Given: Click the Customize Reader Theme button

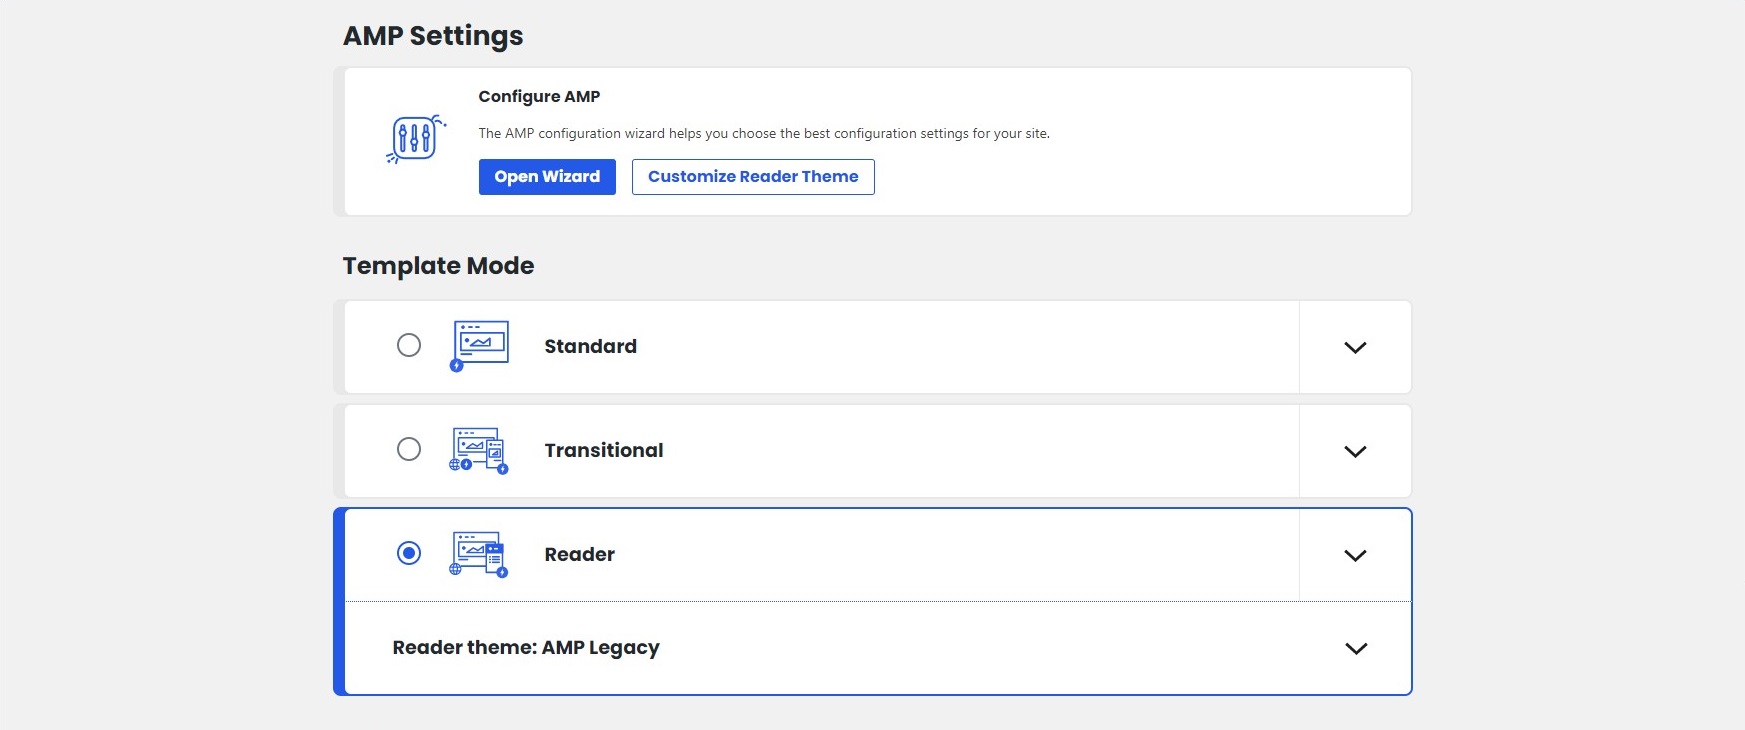Looking at the screenshot, I should coord(753,177).
